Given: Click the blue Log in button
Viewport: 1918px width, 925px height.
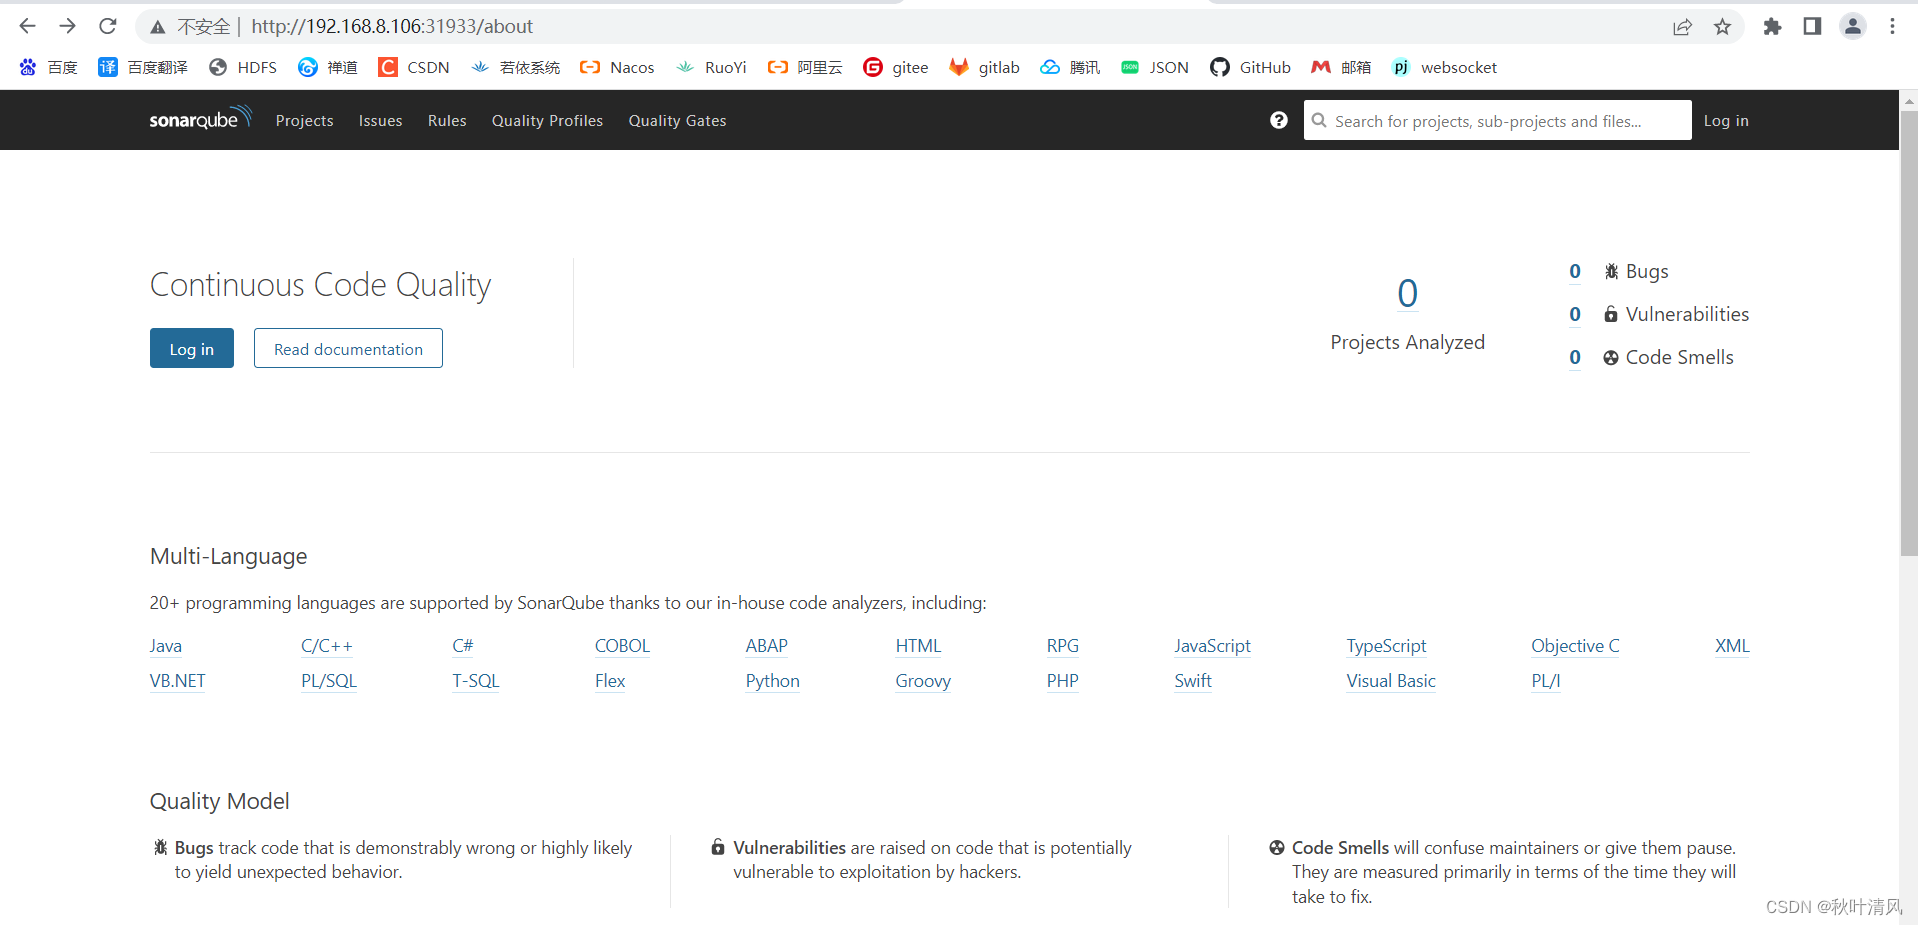Looking at the screenshot, I should tap(192, 348).
